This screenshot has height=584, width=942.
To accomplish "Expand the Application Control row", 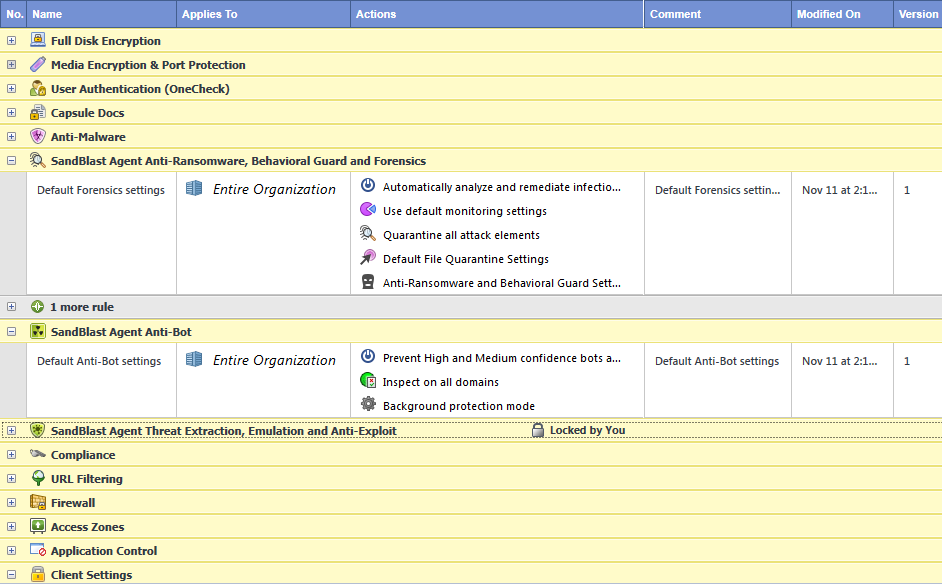I will 11,550.
